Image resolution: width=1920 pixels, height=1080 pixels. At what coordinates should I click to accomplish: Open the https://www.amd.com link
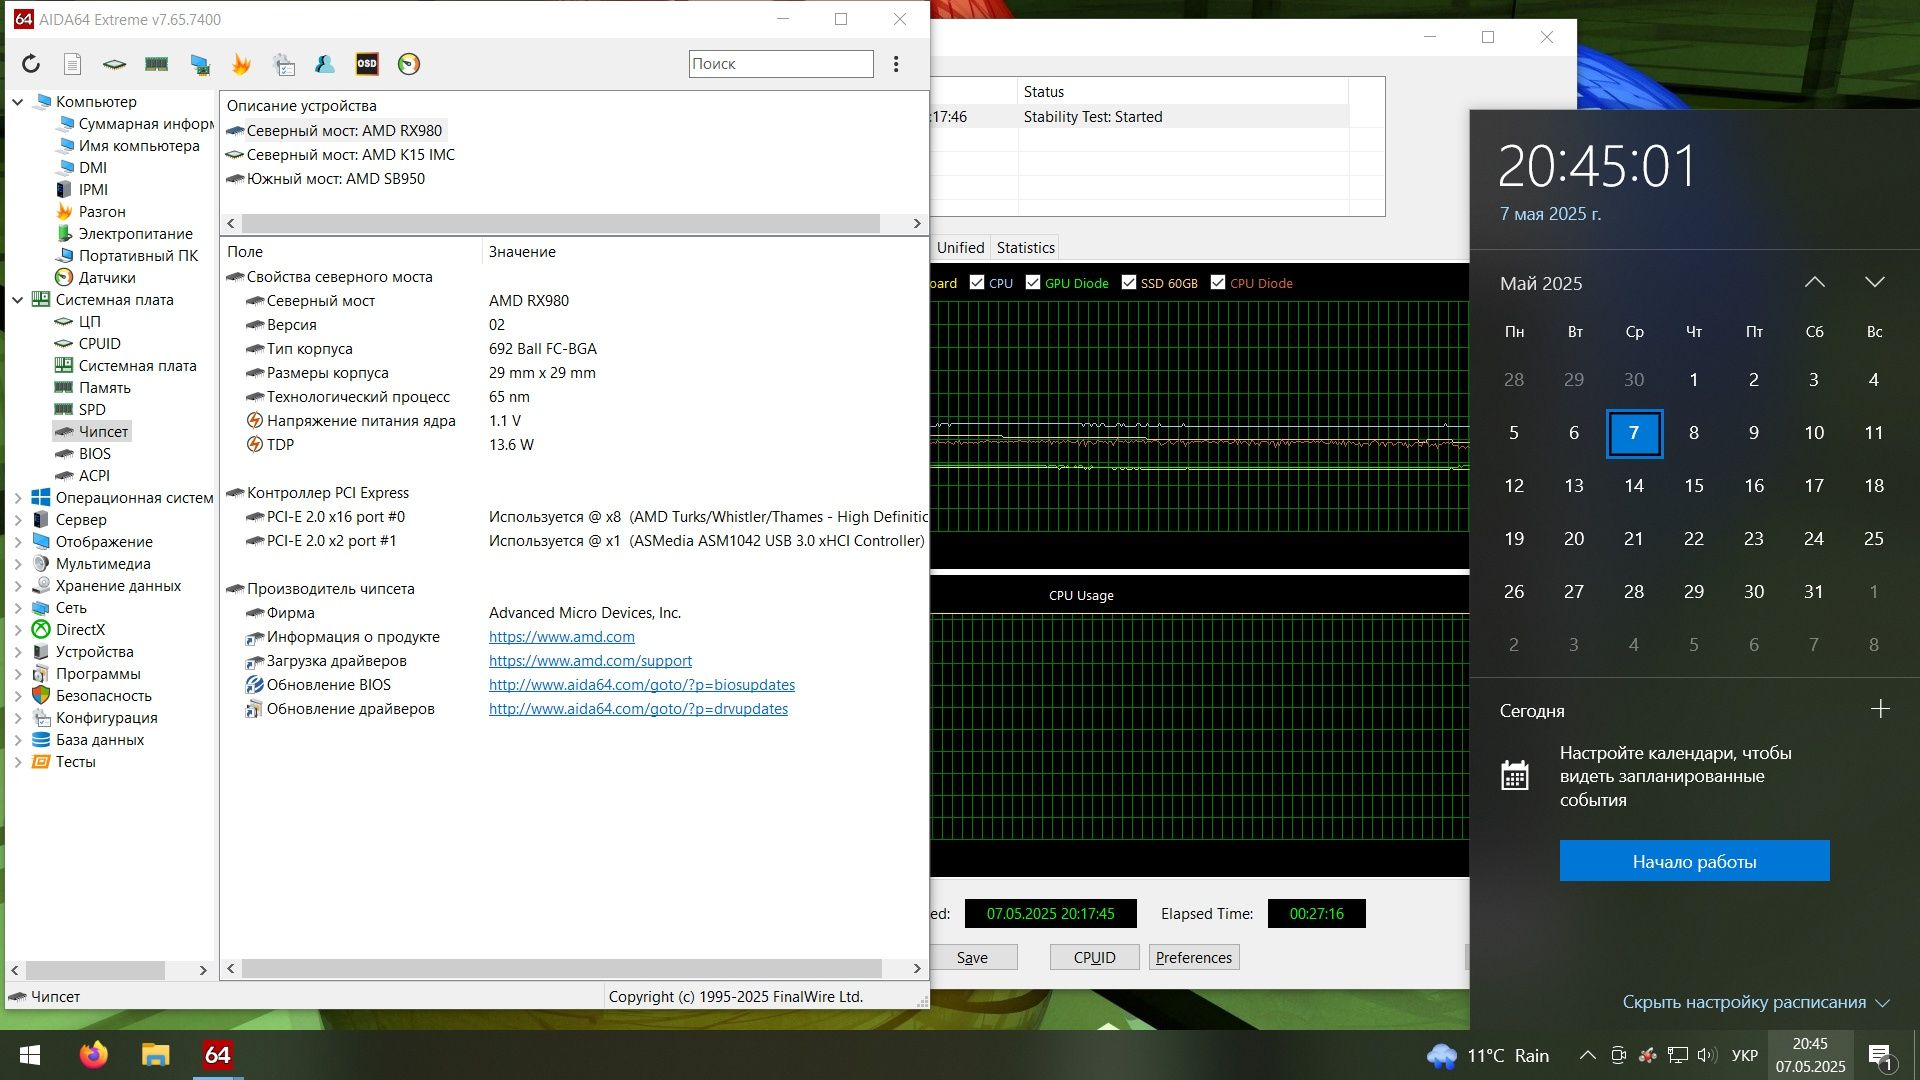(561, 636)
